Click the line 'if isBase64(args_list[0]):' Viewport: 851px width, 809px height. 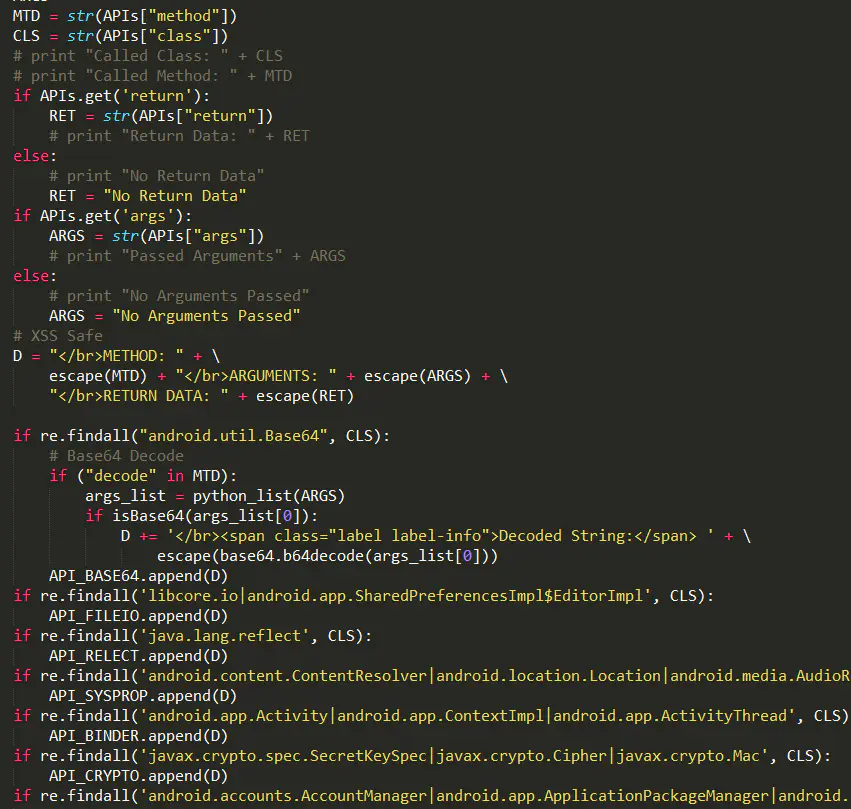tap(201, 516)
